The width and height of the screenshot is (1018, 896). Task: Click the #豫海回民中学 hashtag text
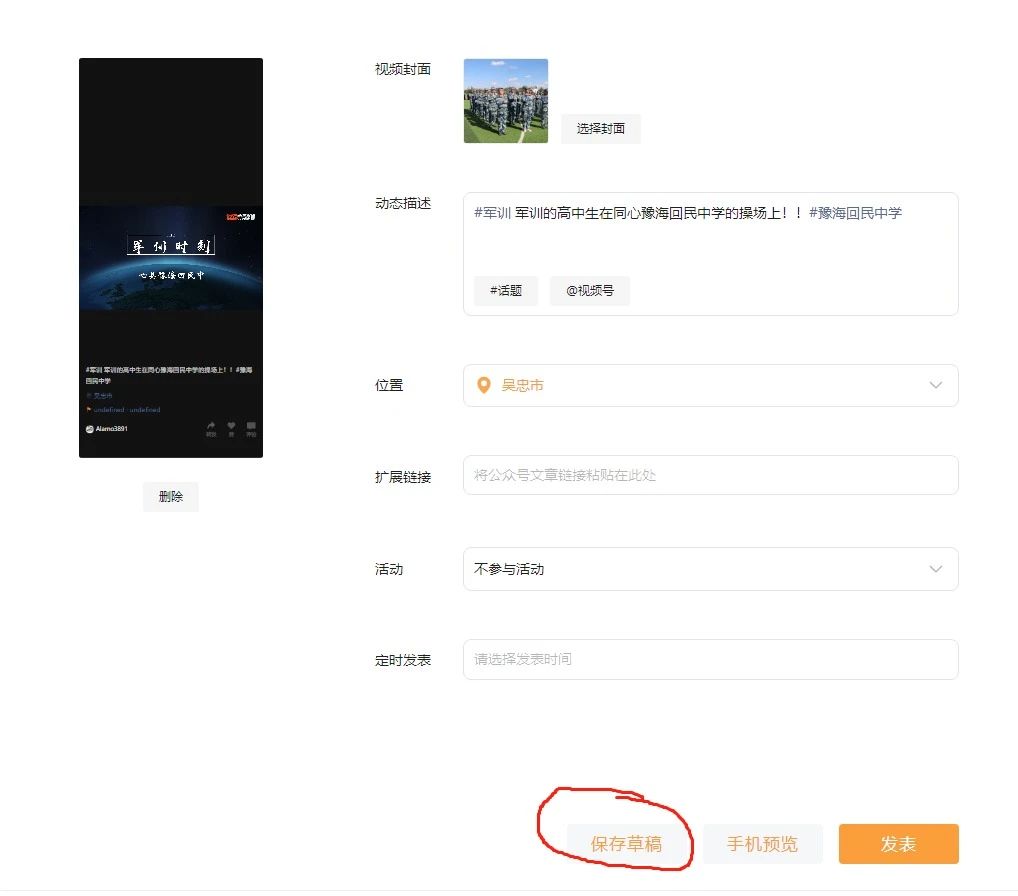855,213
